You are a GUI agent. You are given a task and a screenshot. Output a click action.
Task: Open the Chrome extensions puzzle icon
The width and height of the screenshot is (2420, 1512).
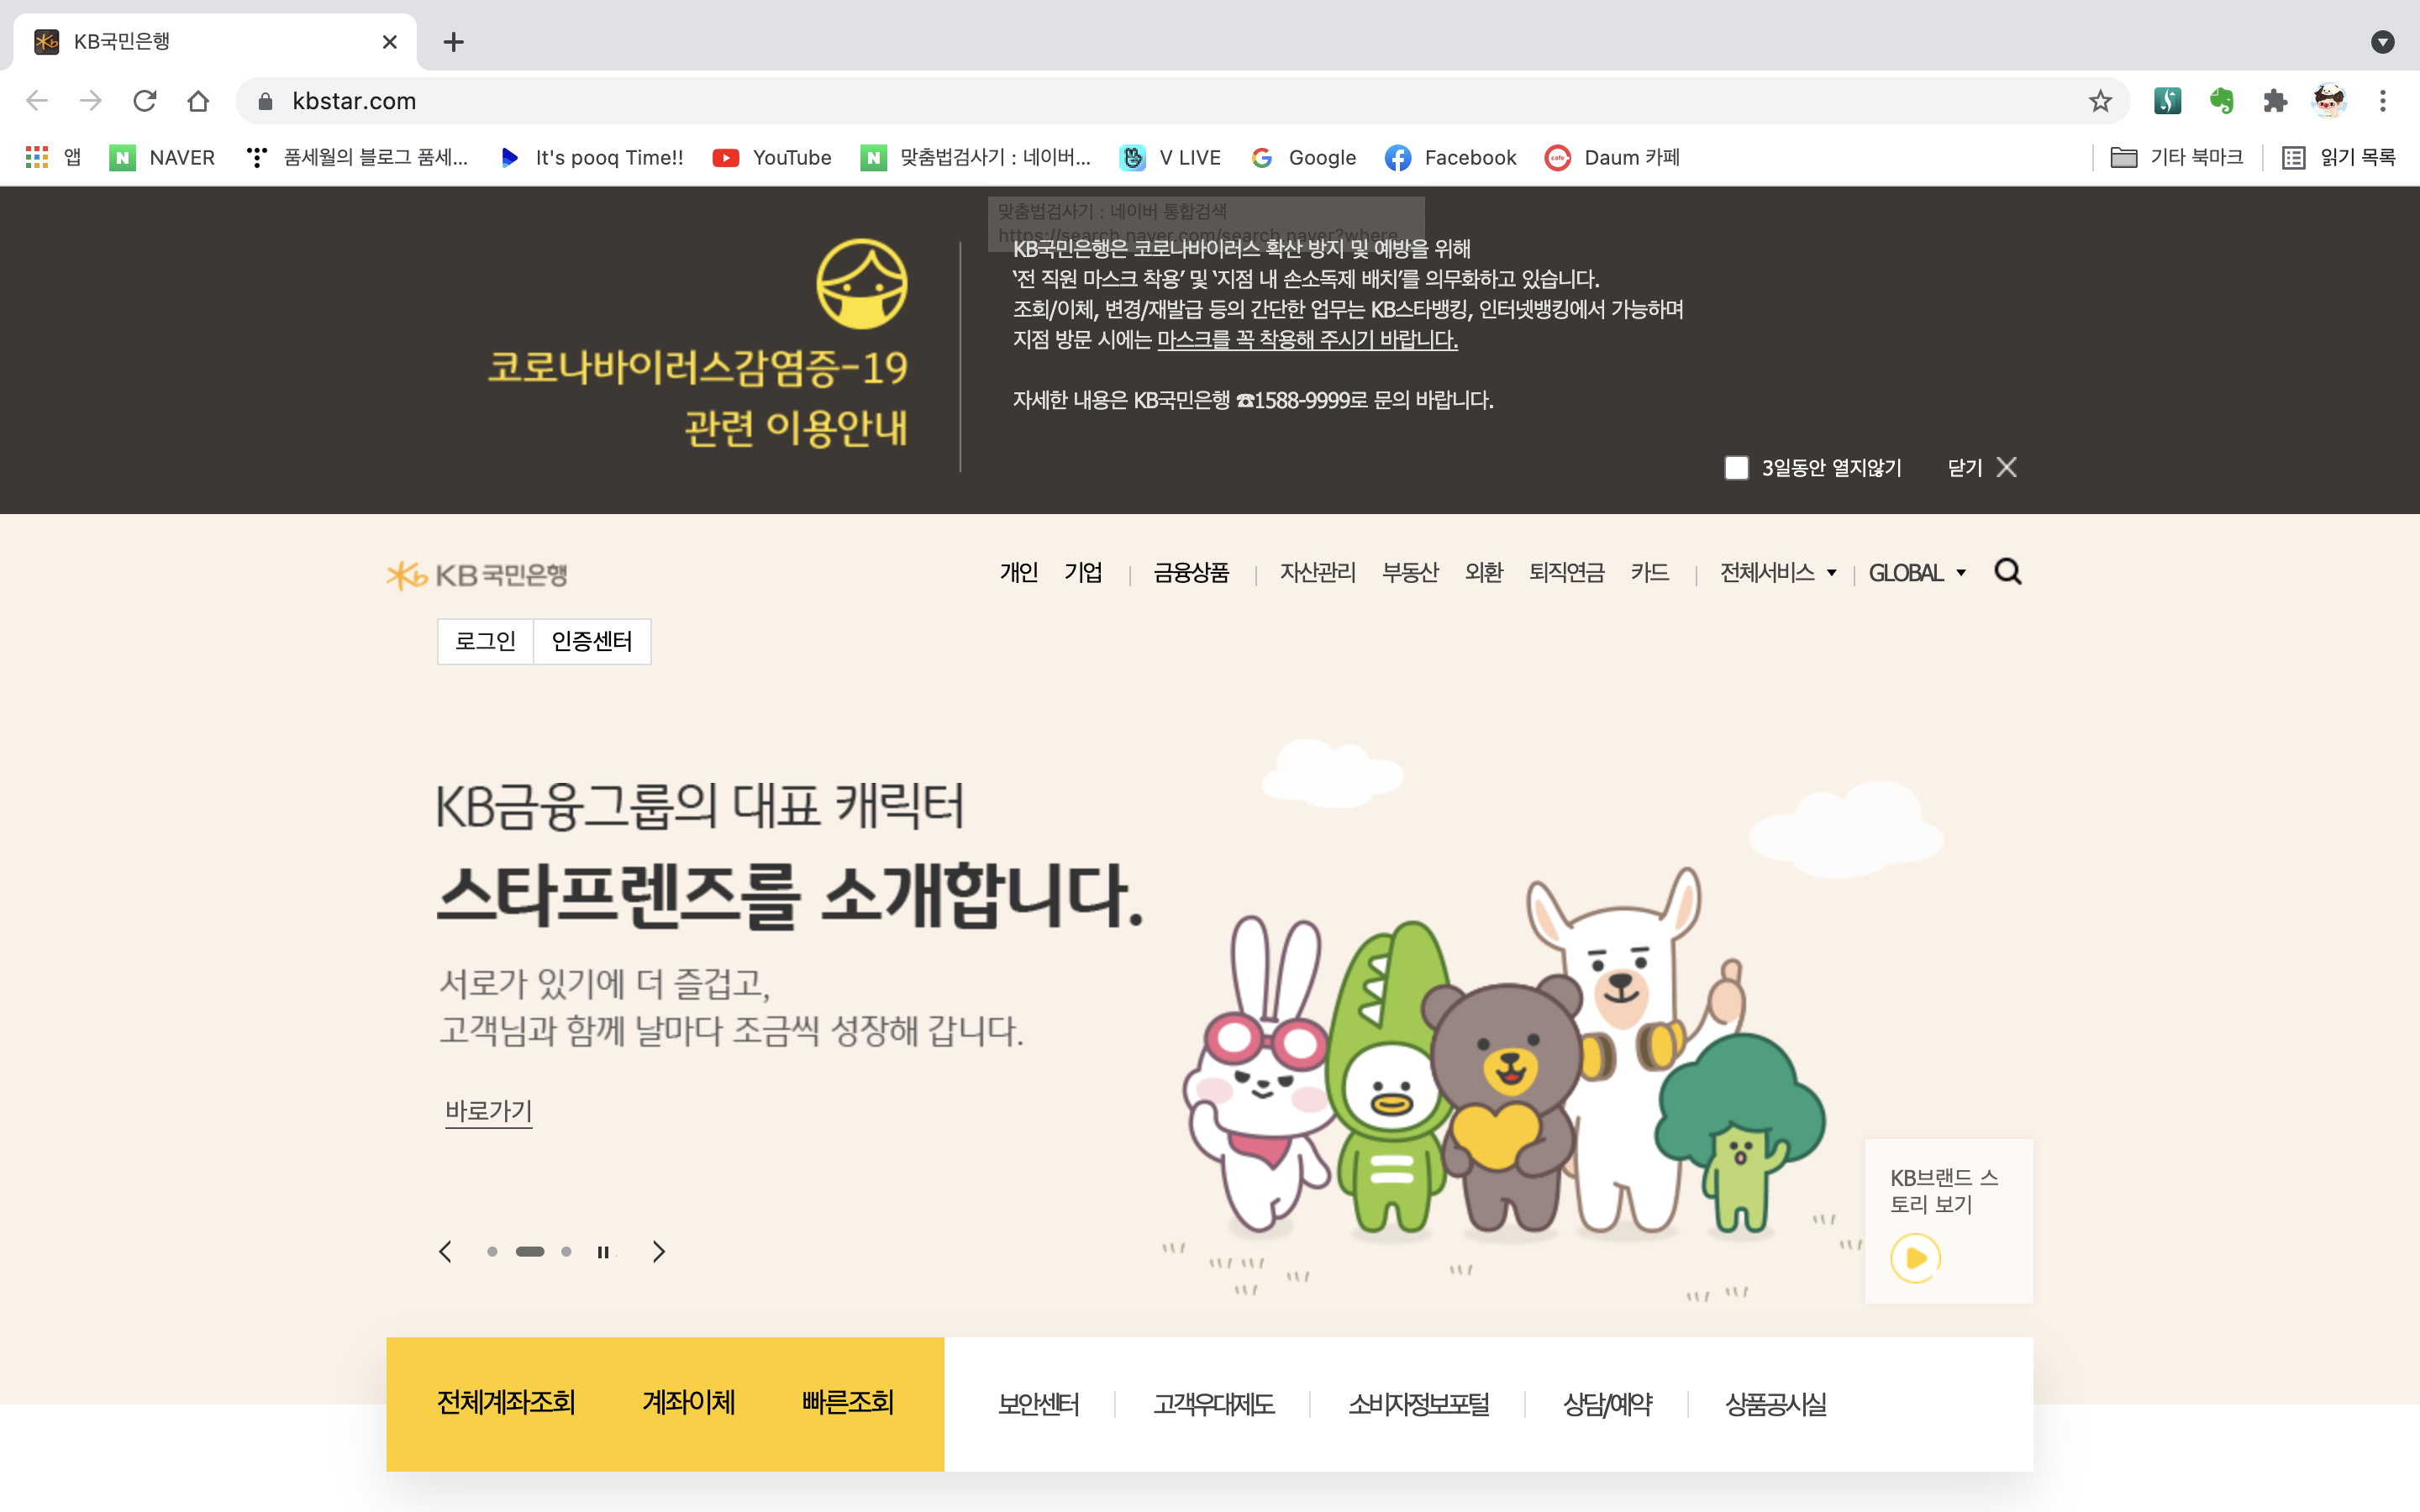click(x=2275, y=101)
